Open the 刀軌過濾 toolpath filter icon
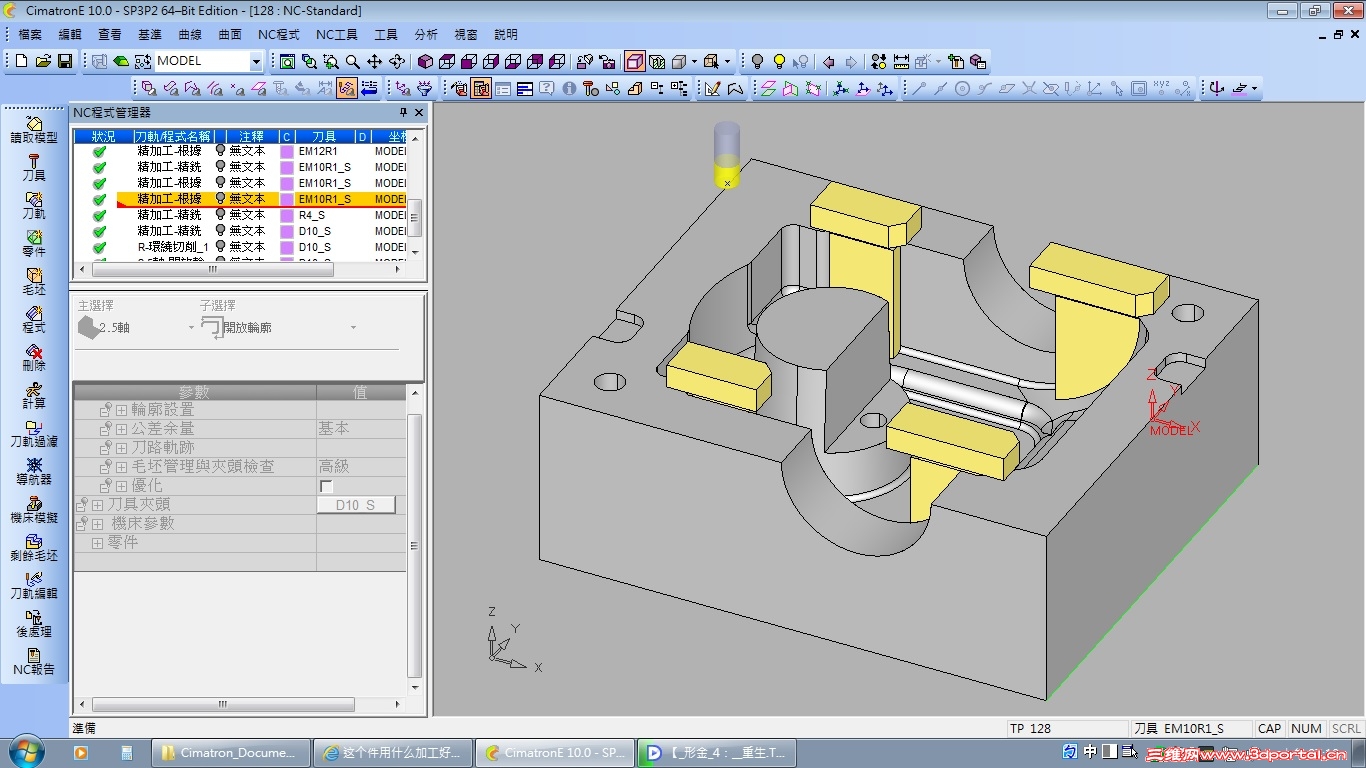1366x768 pixels. pyautogui.click(x=34, y=433)
